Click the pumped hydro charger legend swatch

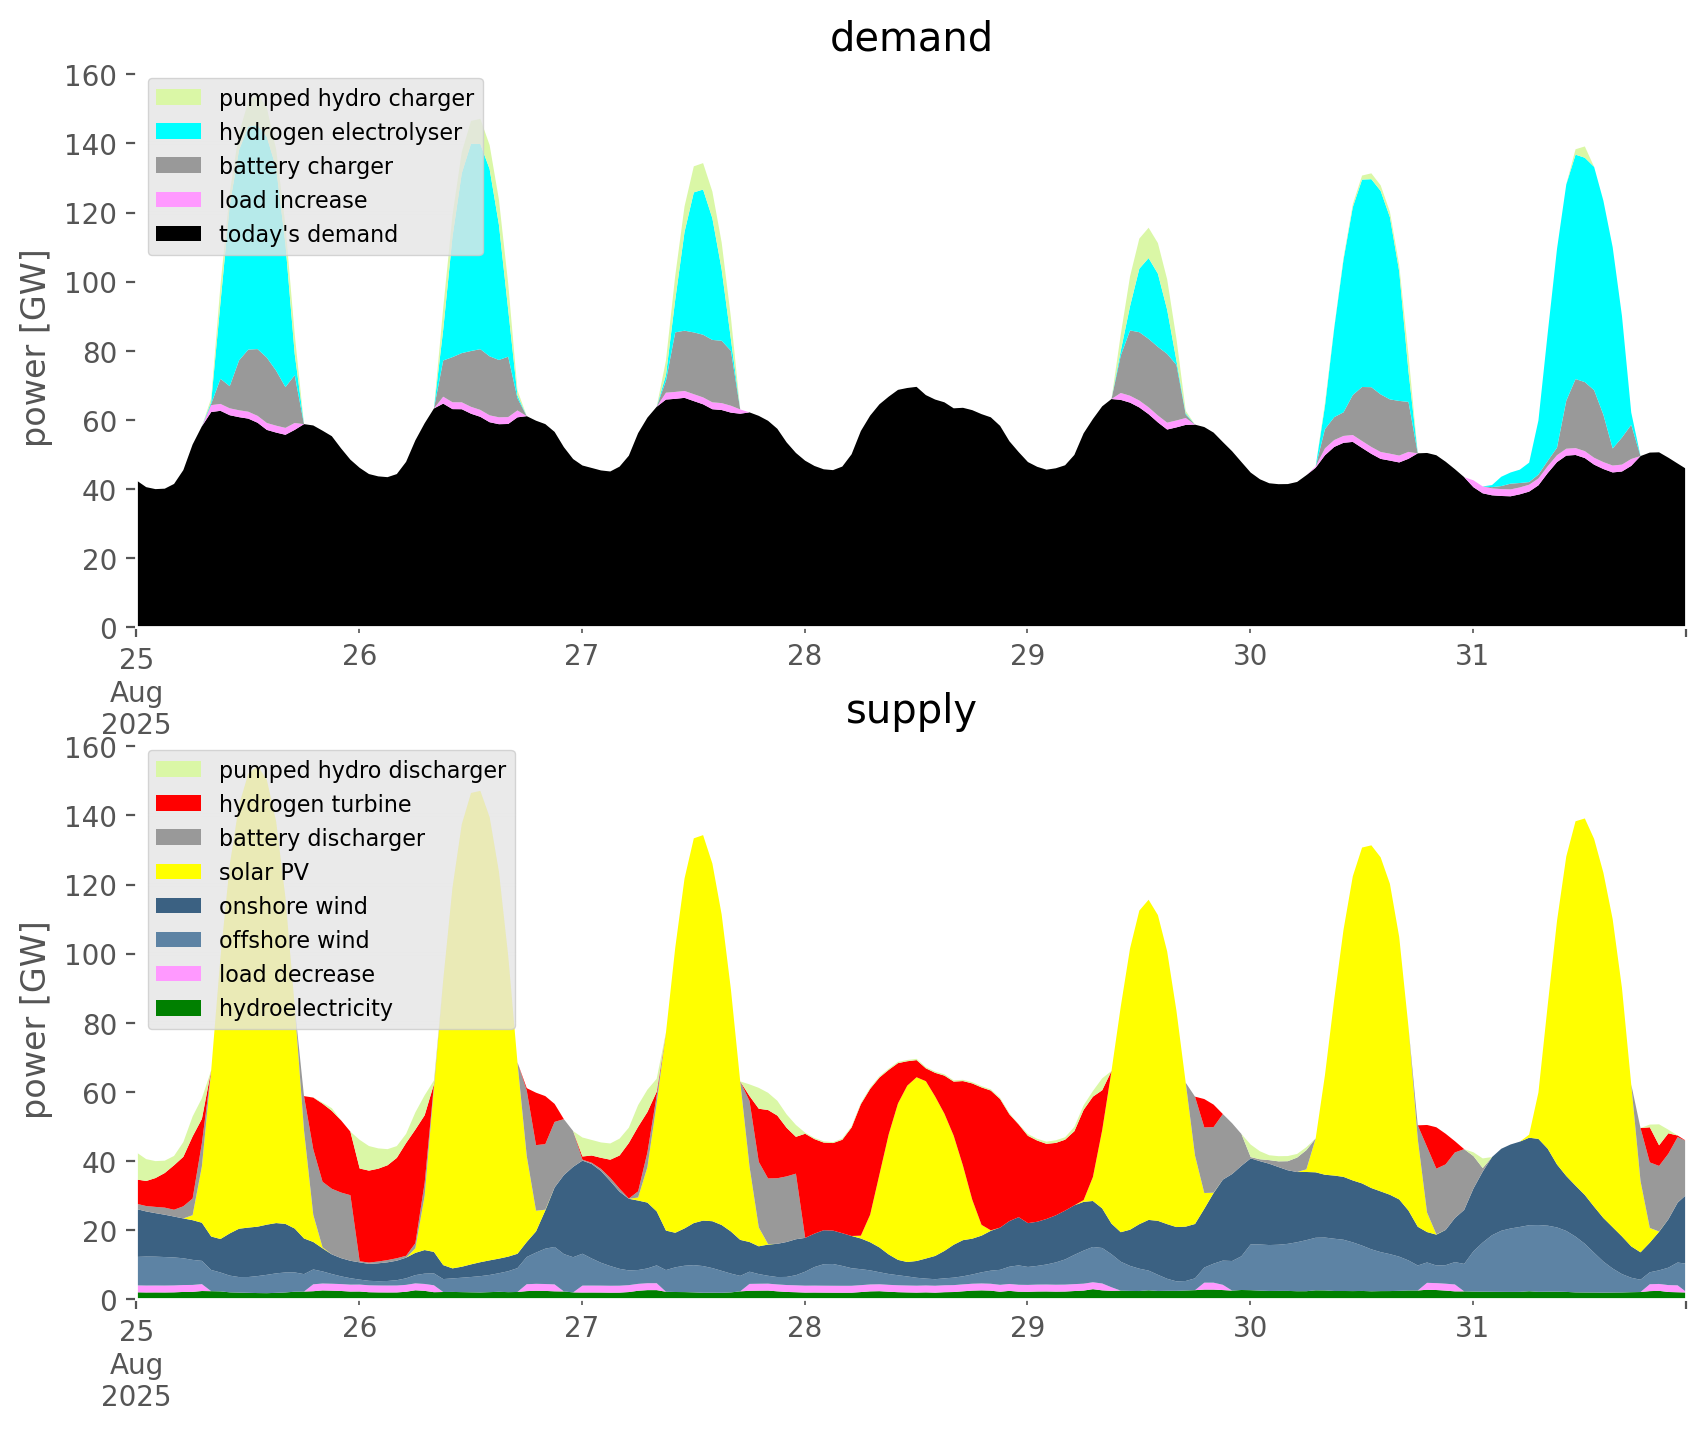pos(180,98)
